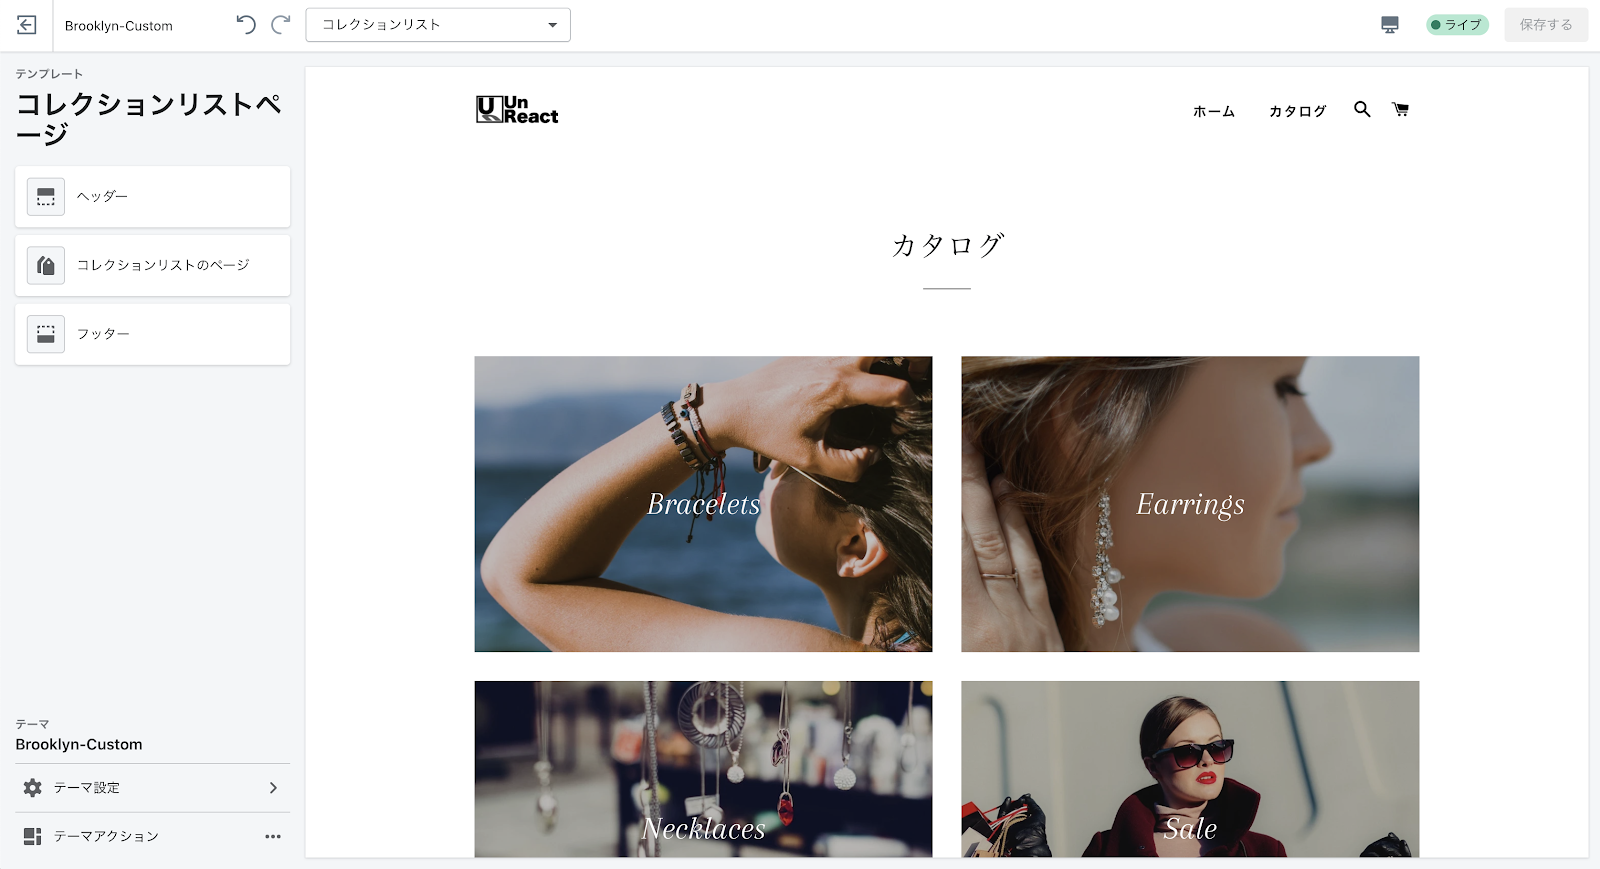Click the フッター section icon
Image resolution: width=1600 pixels, height=869 pixels.
pyautogui.click(x=46, y=334)
